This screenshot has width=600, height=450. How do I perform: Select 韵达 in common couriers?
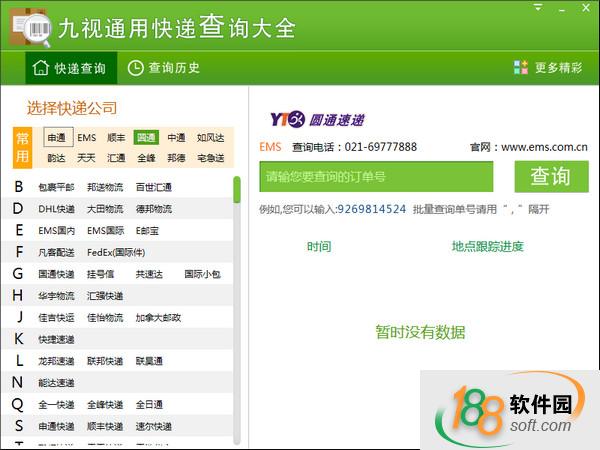pyautogui.click(x=56, y=158)
